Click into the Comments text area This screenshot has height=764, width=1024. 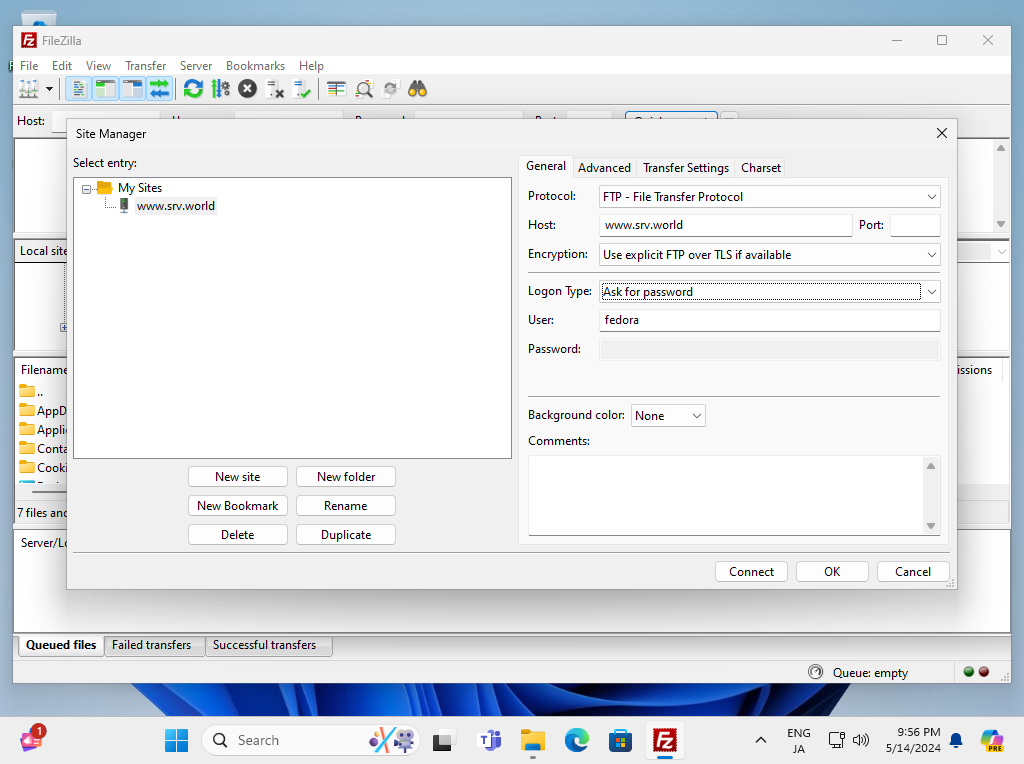pos(726,496)
